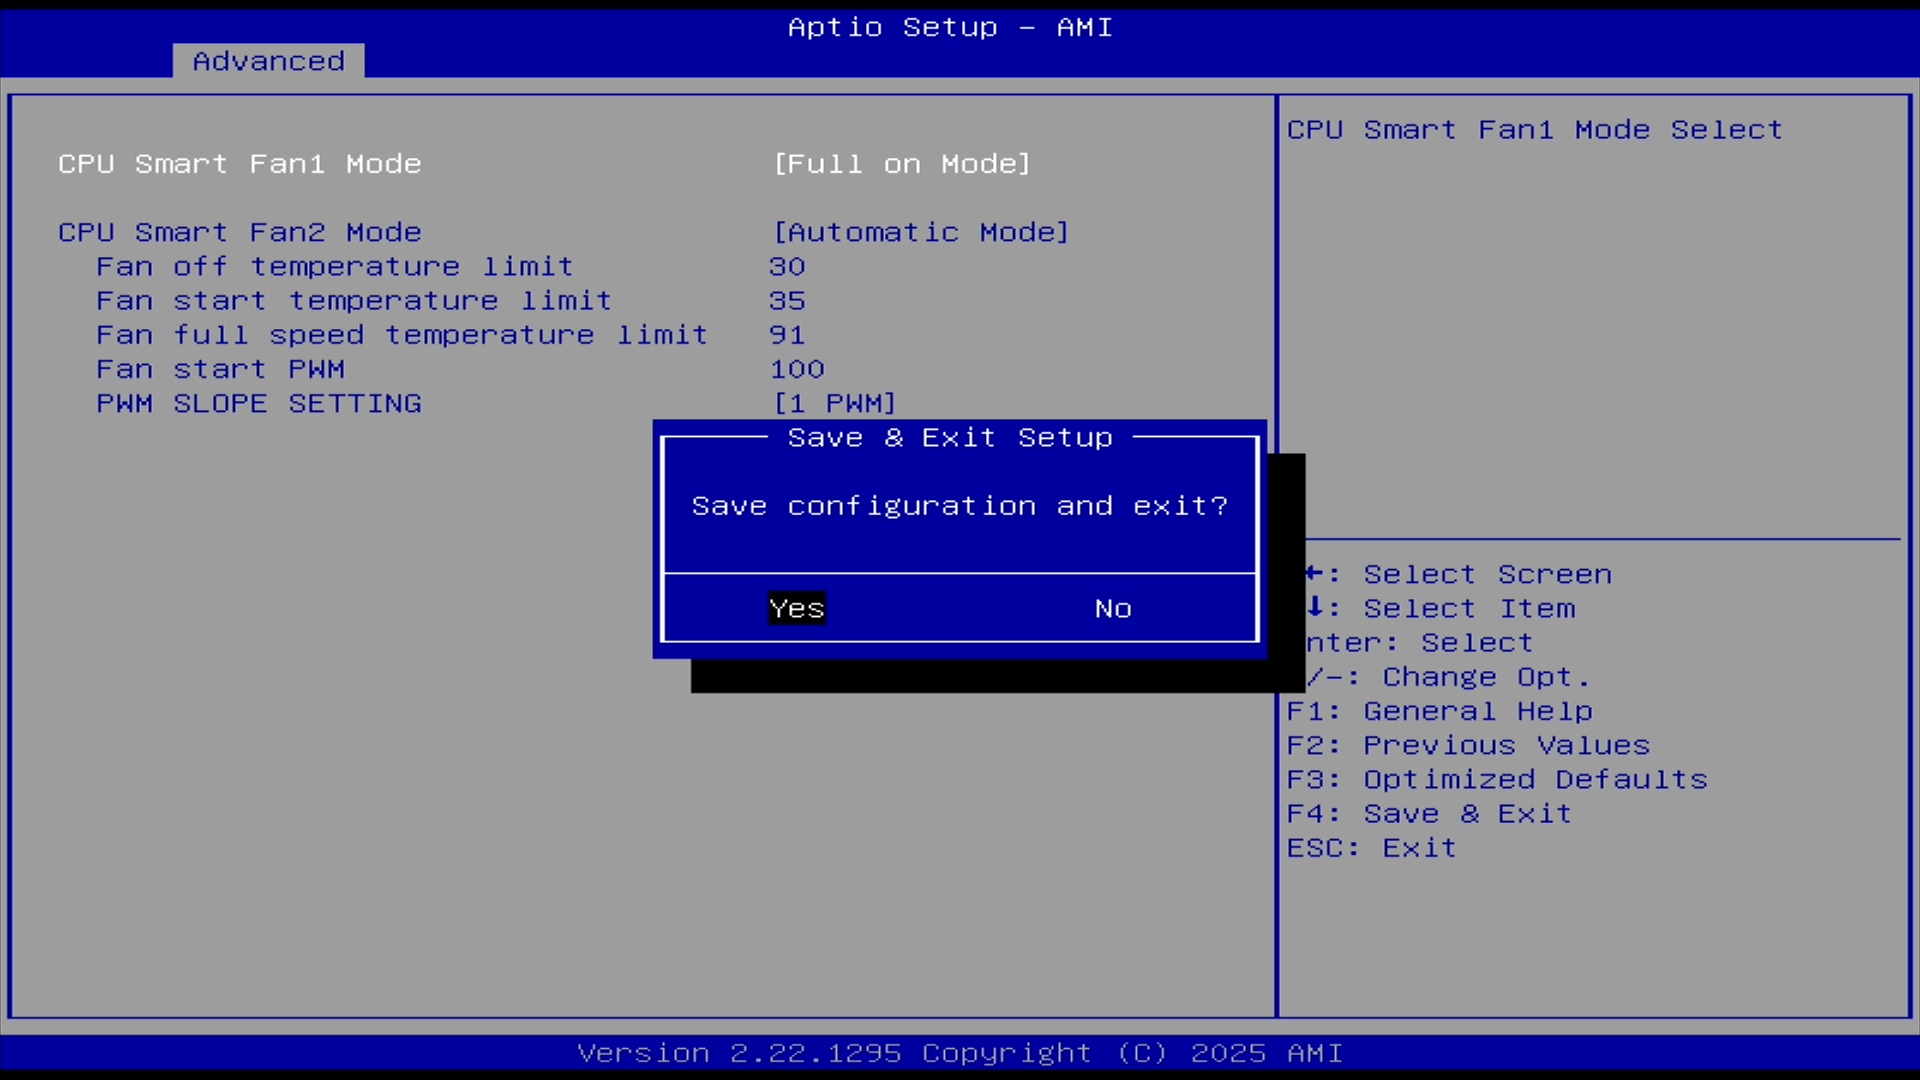Click the F3: Optimized Defaults hint
The width and height of the screenshot is (1920, 1080).
pos(1497,779)
